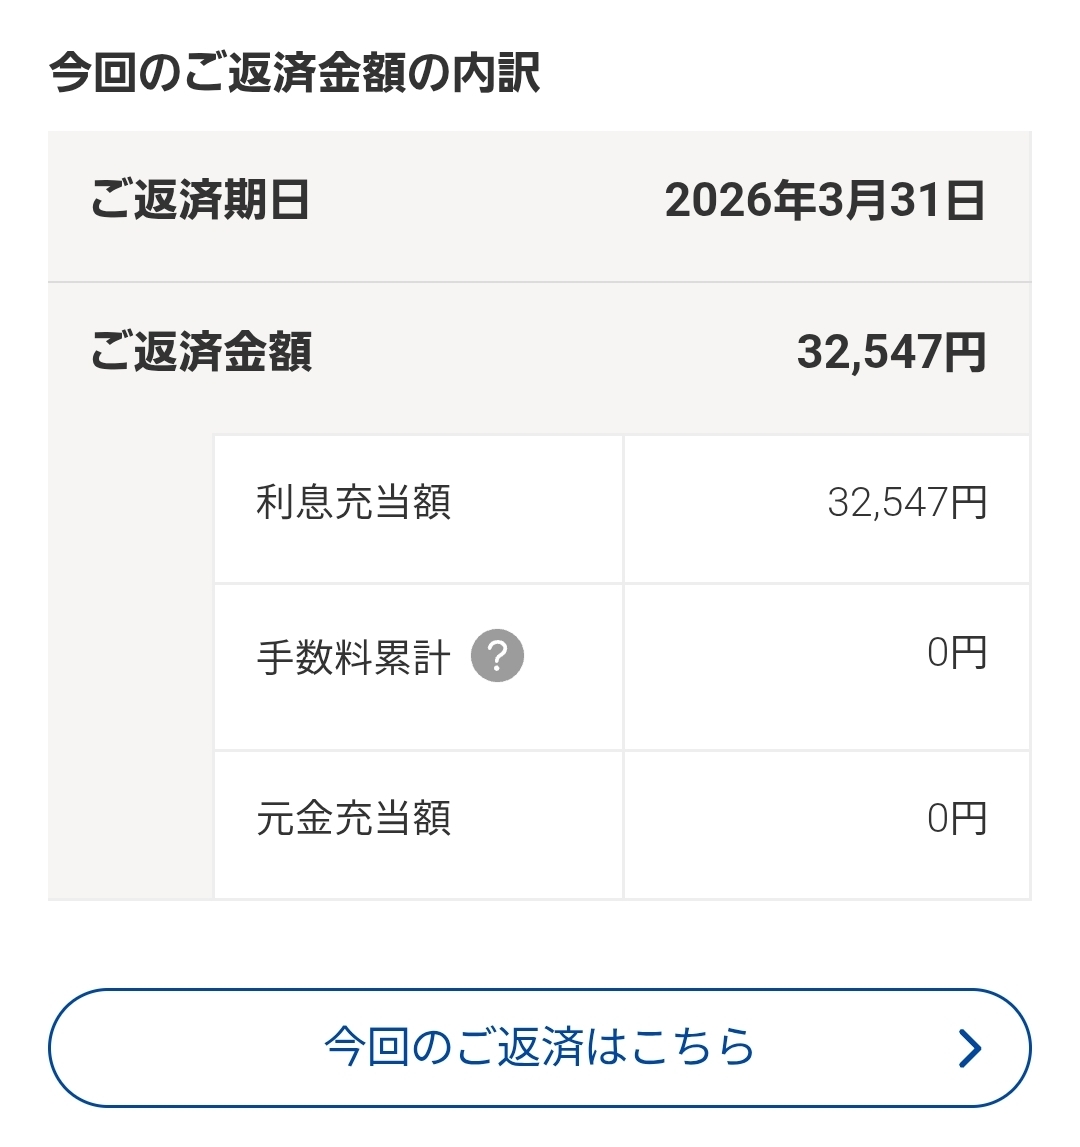Select the 手数料累計 label text

[353, 659]
